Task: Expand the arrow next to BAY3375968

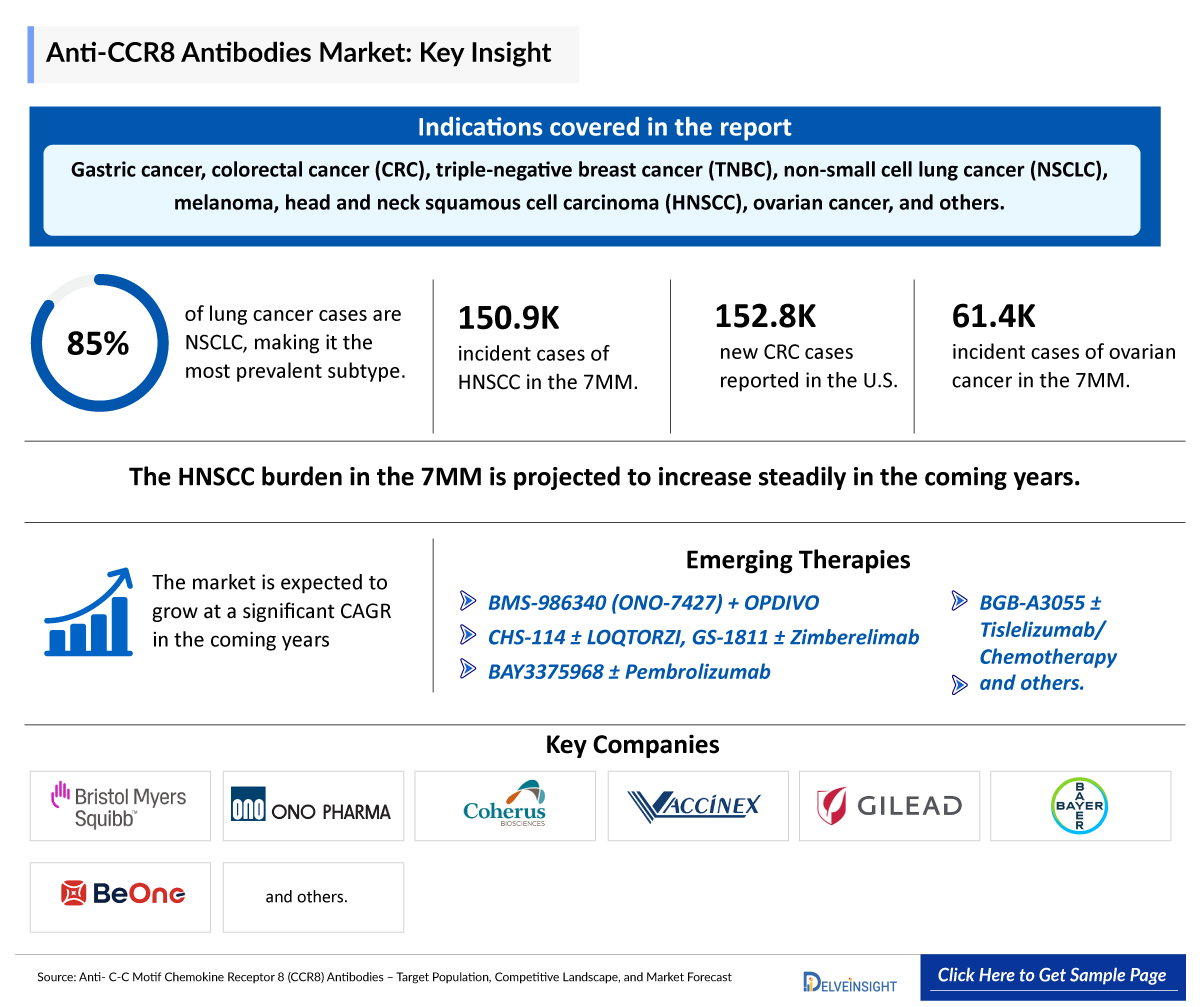Action: click(x=467, y=671)
